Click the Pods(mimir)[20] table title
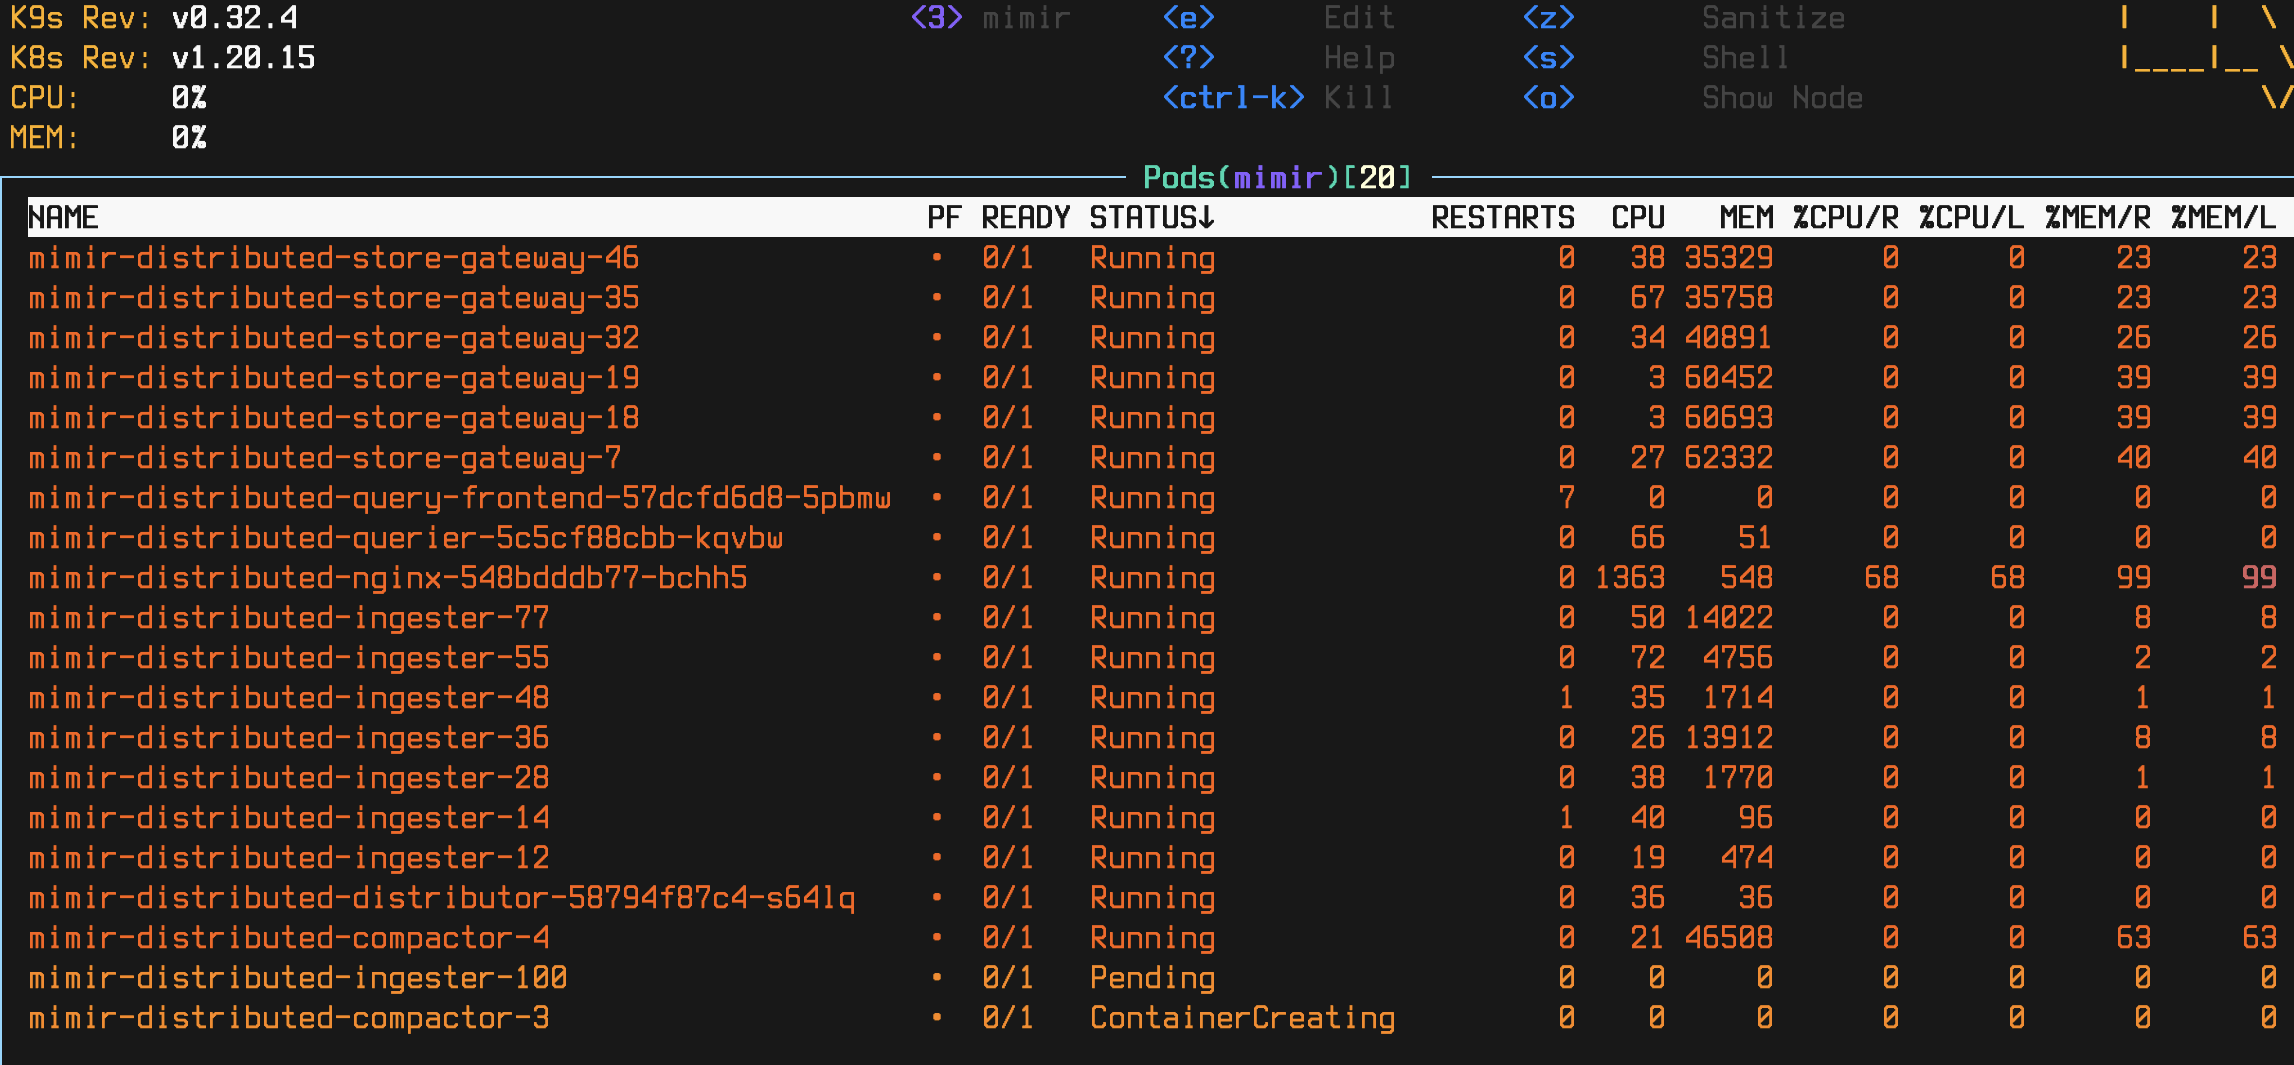The width and height of the screenshot is (2294, 1065). click(1277, 178)
